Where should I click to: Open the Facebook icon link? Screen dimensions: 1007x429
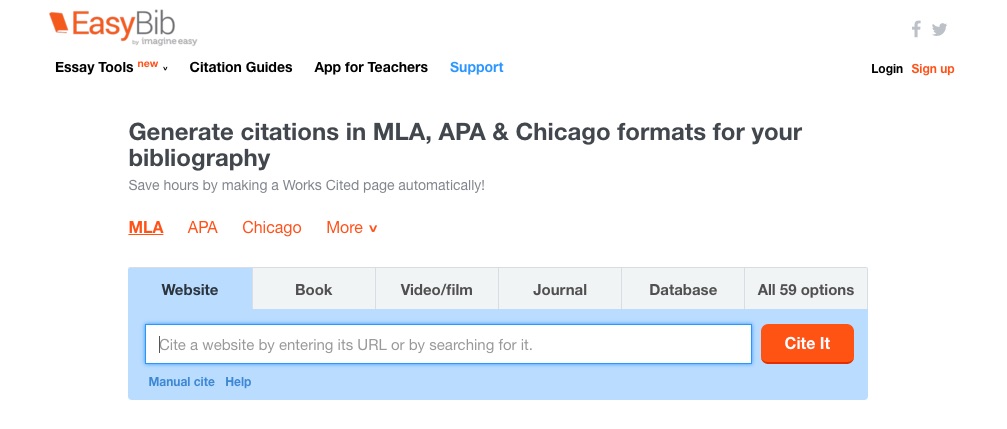(916, 29)
